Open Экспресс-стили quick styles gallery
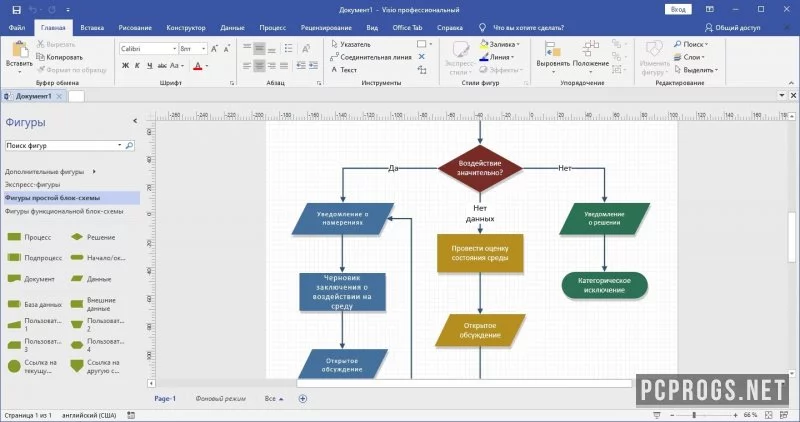Viewport: 800px width, 422px height. click(x=460, y=58)
